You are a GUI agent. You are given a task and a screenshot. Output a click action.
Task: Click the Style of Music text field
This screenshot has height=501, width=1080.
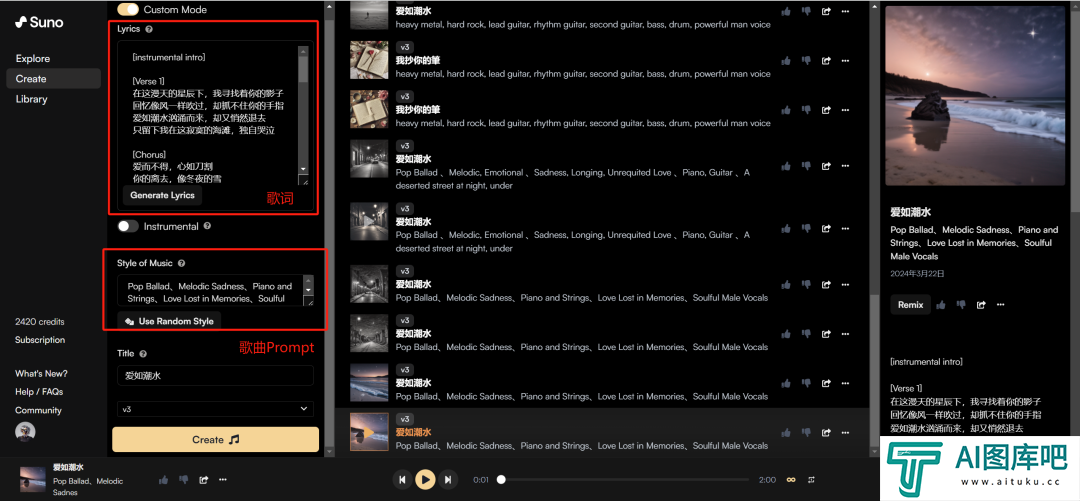tap(210, 292)
